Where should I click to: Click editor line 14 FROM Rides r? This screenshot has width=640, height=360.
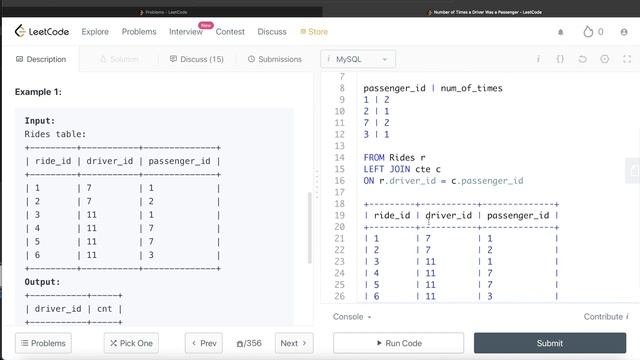point(394,158)
